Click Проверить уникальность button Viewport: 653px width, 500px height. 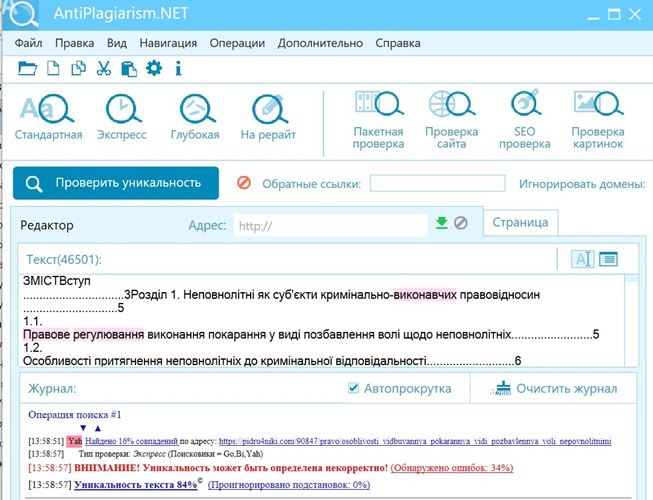click(x=116, y=183)
